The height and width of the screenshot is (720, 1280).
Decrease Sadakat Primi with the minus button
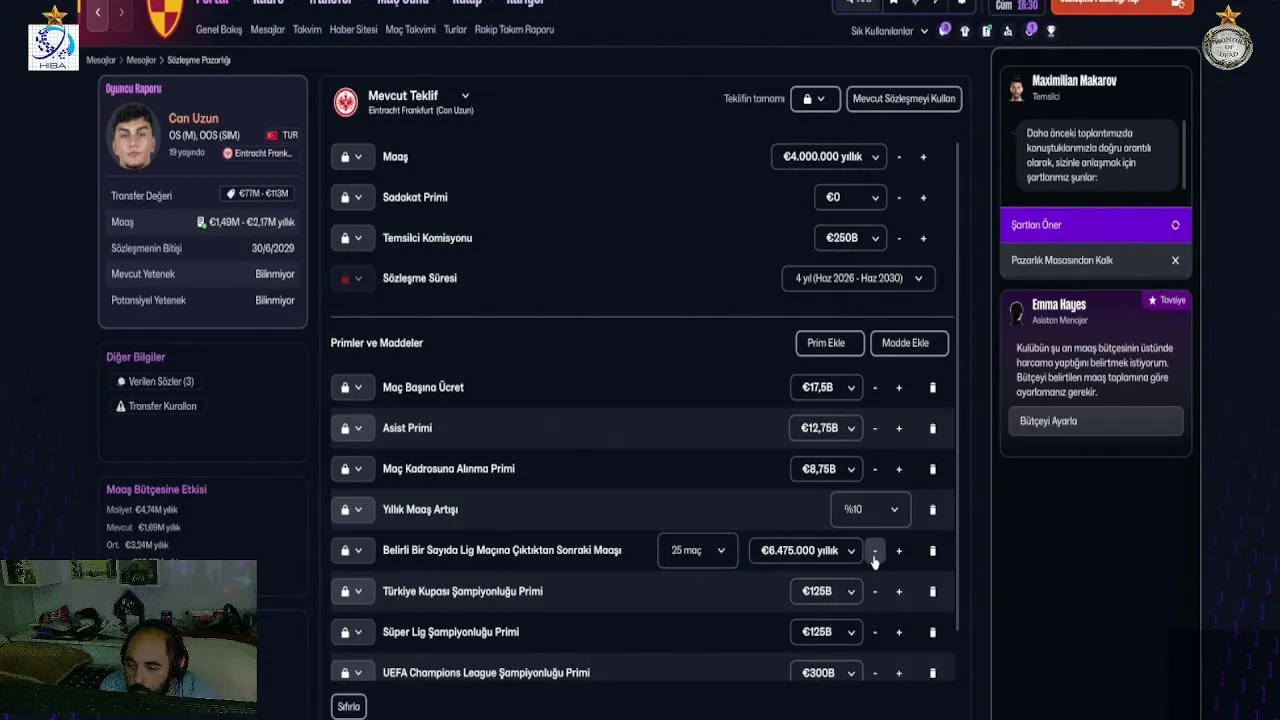click(899, 198)
